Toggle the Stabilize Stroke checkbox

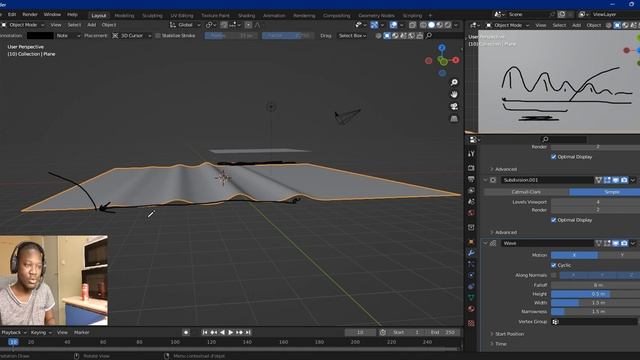click(x=158, y=36)
